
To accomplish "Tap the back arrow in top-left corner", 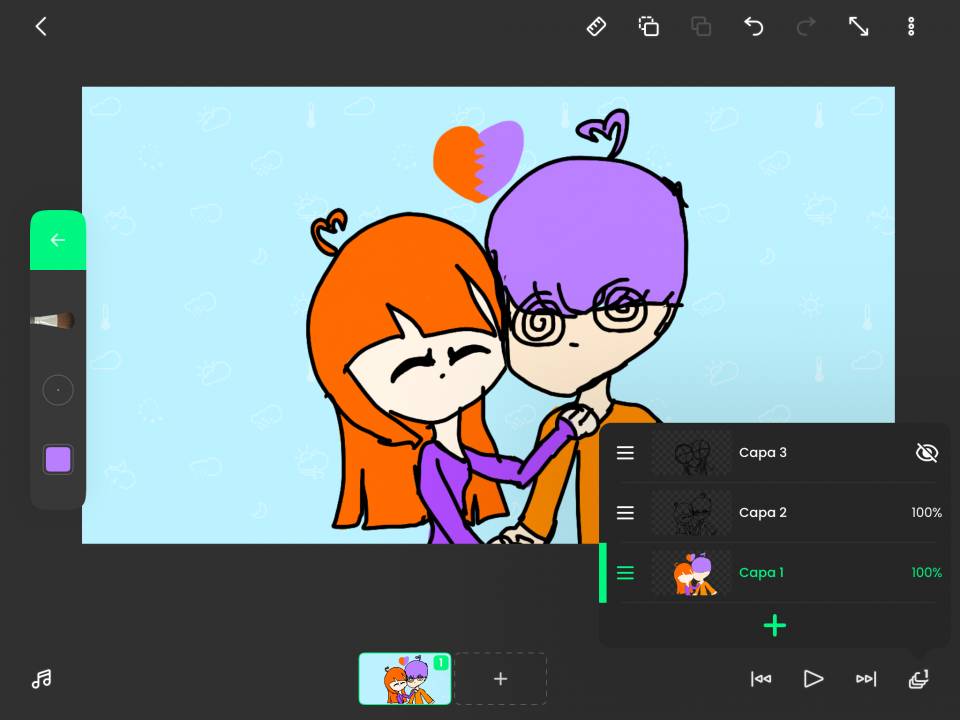I will (41, 27).
